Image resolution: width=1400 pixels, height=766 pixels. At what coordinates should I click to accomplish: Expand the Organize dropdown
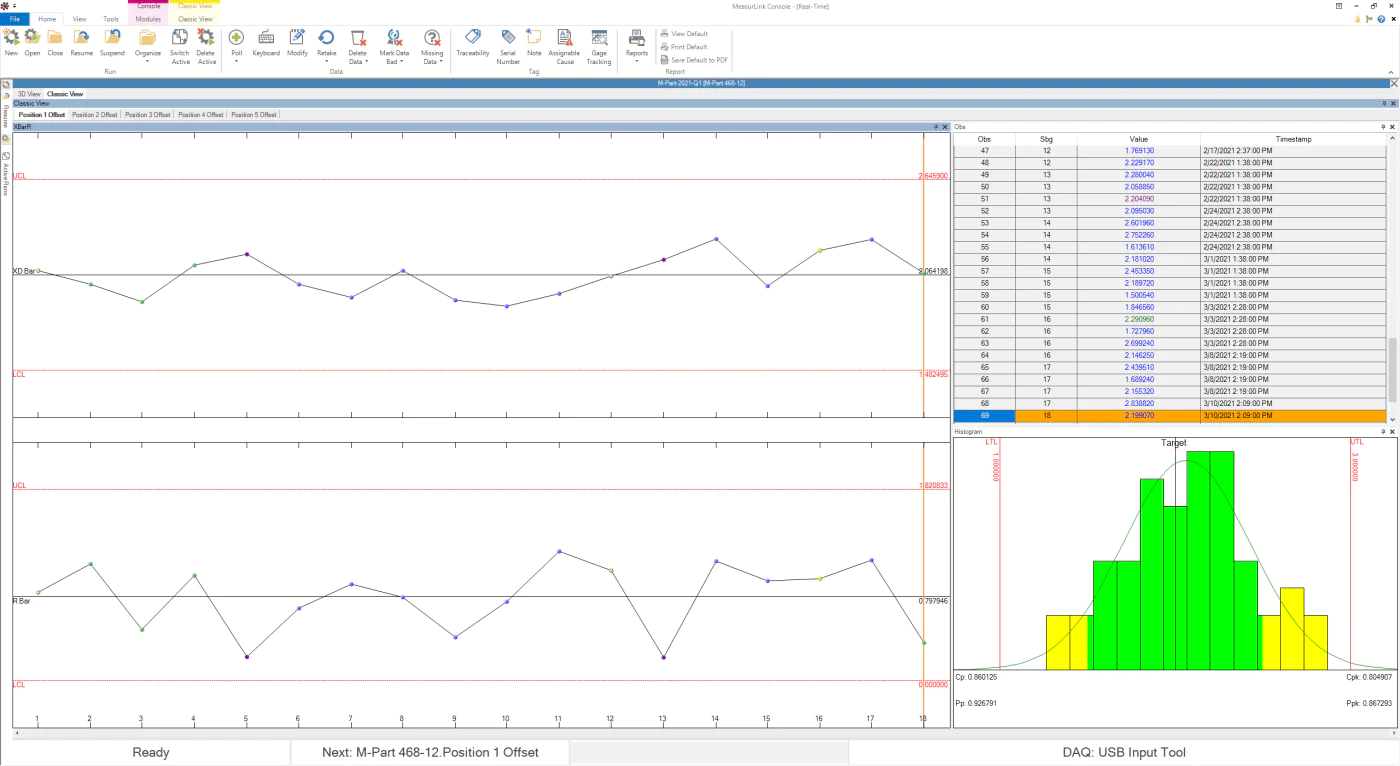tap(148, 61)
